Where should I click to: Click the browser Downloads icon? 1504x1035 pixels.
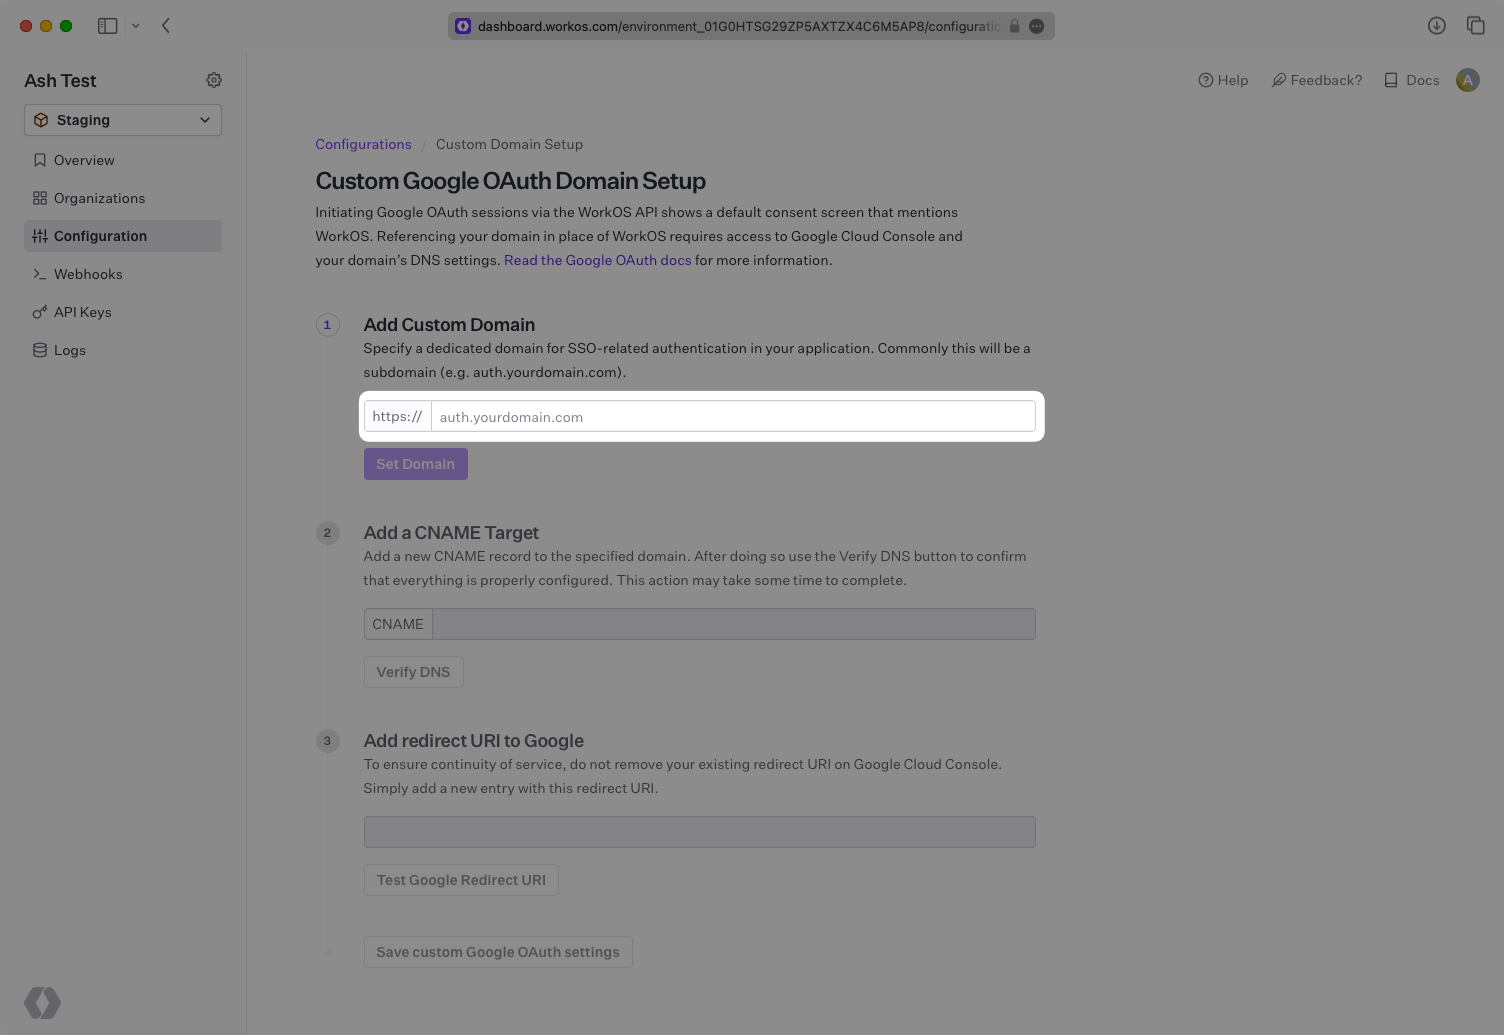pos(1437,25)
